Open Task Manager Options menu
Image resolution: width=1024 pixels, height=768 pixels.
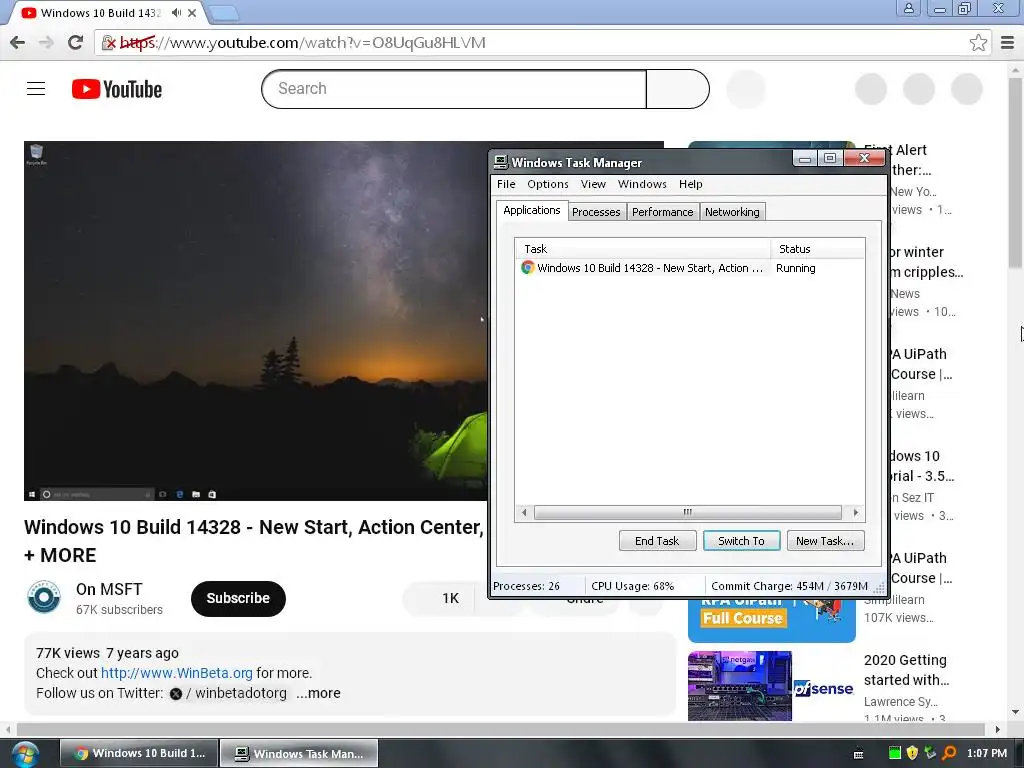[x=547, y=184]
